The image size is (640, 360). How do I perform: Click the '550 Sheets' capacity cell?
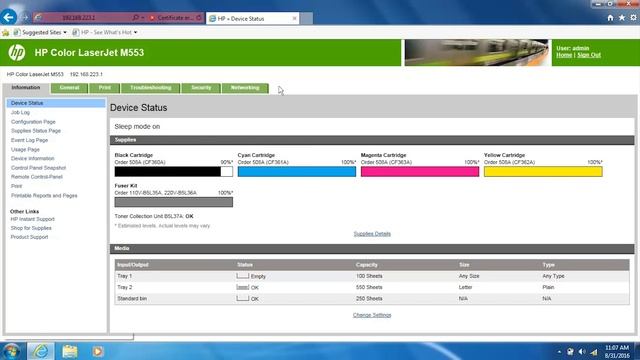click(369, 287)
